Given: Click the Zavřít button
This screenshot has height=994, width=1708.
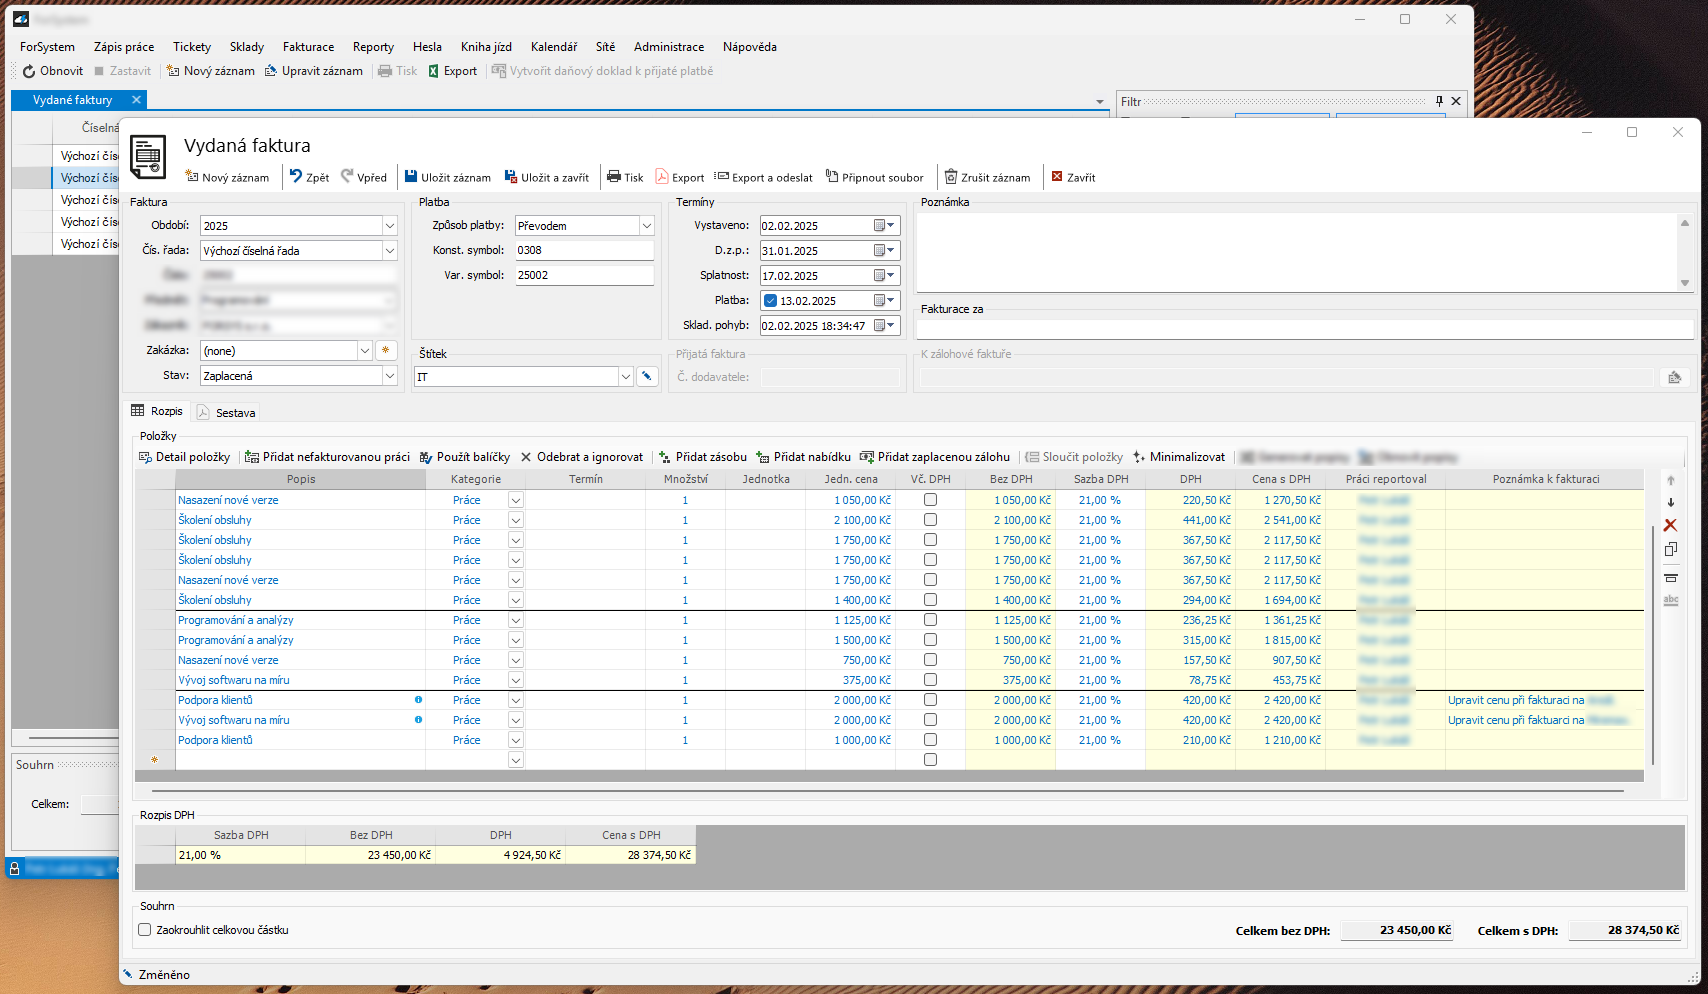Looking at the screenshot, I should (1073, 177).
